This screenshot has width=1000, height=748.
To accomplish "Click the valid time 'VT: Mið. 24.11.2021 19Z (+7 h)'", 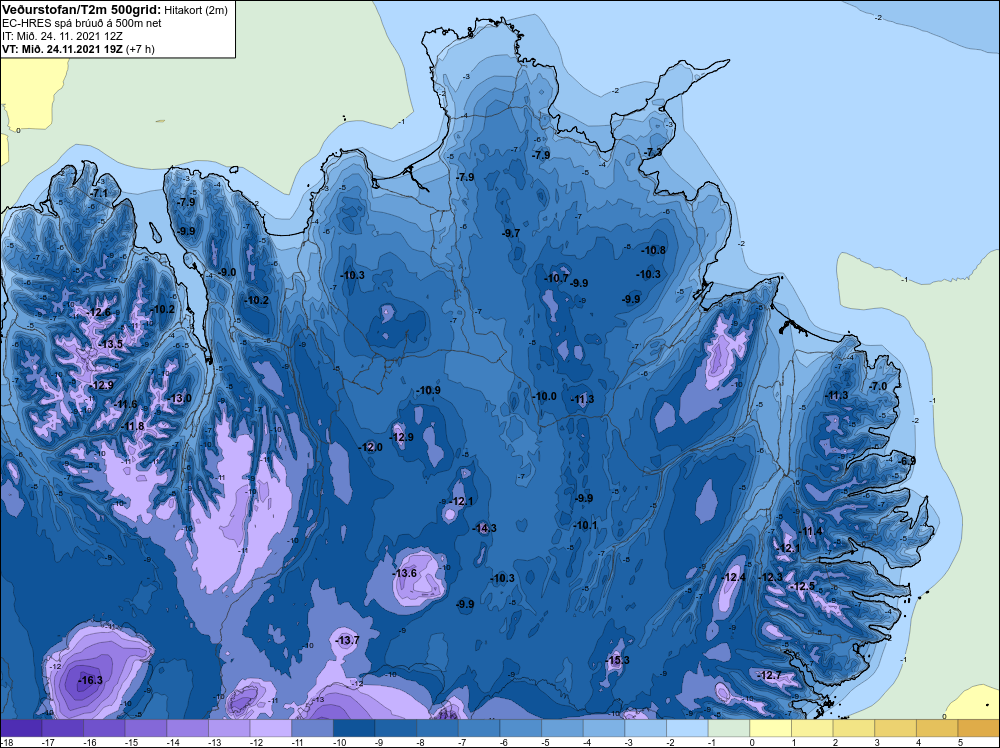I will (x=78, y=49).
